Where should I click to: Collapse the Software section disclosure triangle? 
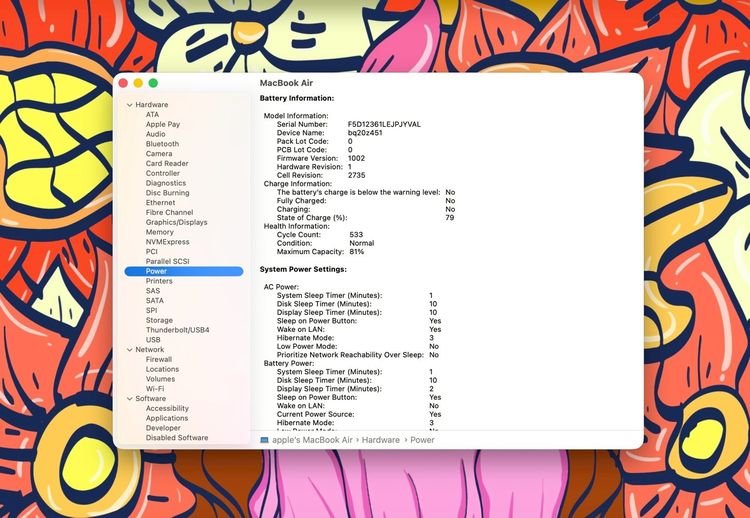click(x=129, y=399)
